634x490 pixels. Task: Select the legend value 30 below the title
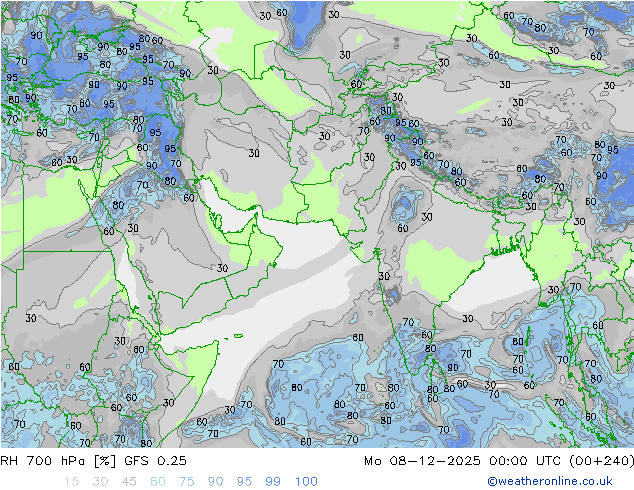[100, 481]
